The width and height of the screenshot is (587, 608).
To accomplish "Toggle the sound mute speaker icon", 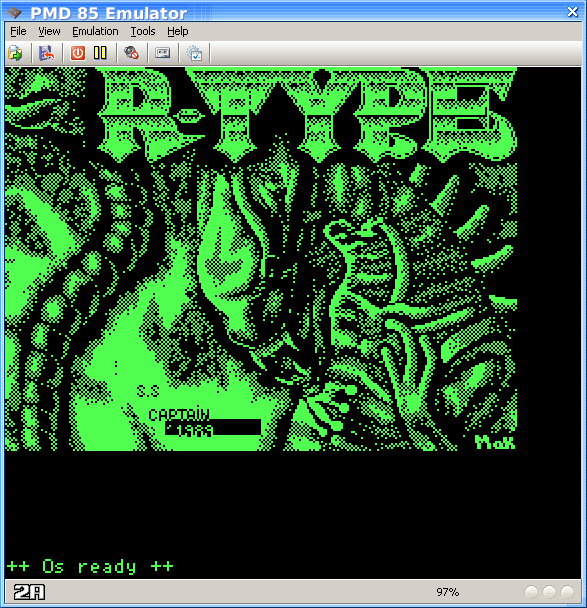I will point(131,53).
